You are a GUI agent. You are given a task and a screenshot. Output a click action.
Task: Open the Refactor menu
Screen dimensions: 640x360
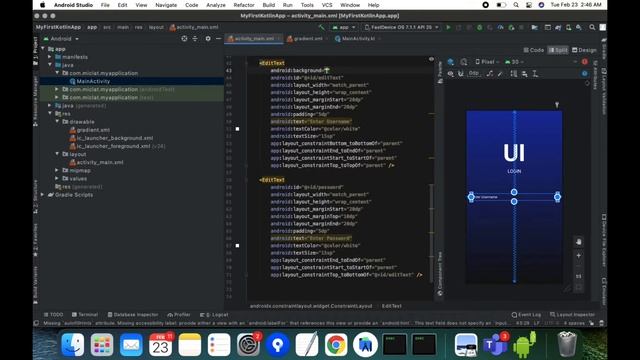point(244,5)
